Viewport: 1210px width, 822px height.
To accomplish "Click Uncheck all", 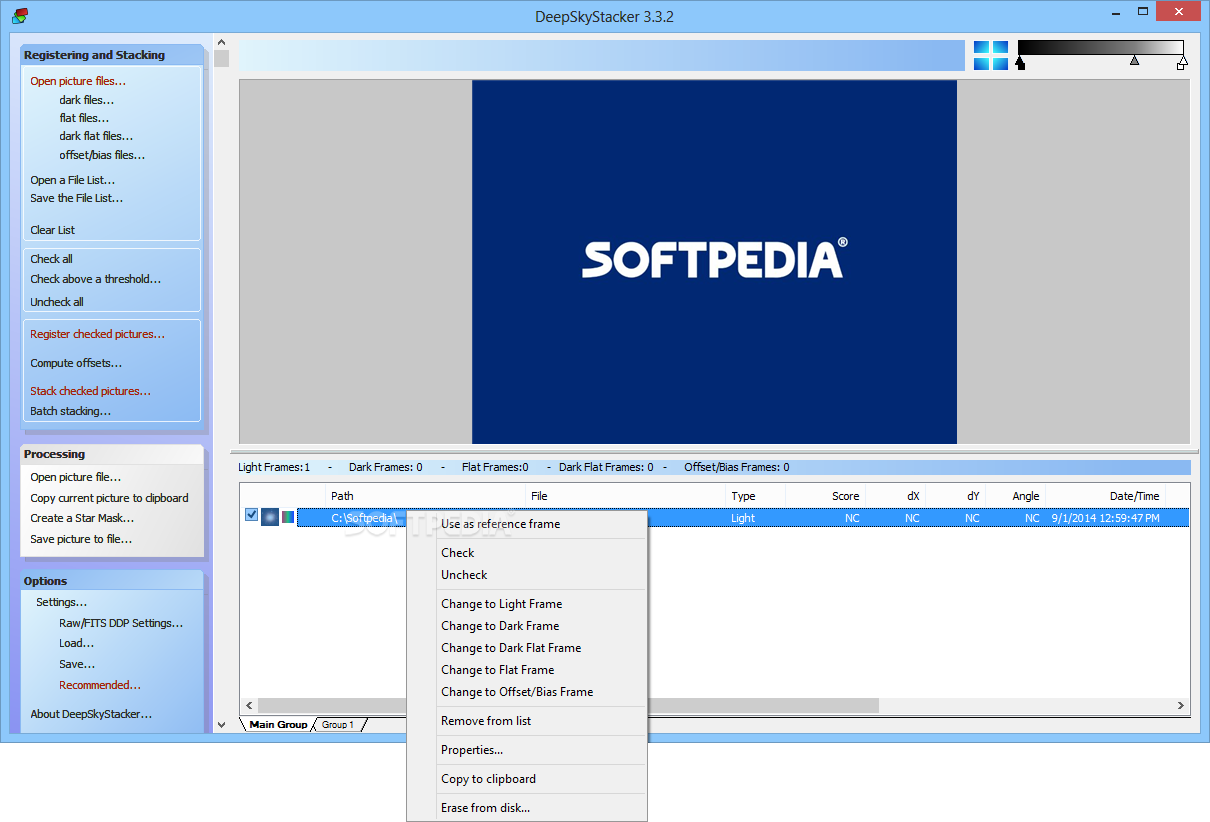I will (x=57, y=302).
